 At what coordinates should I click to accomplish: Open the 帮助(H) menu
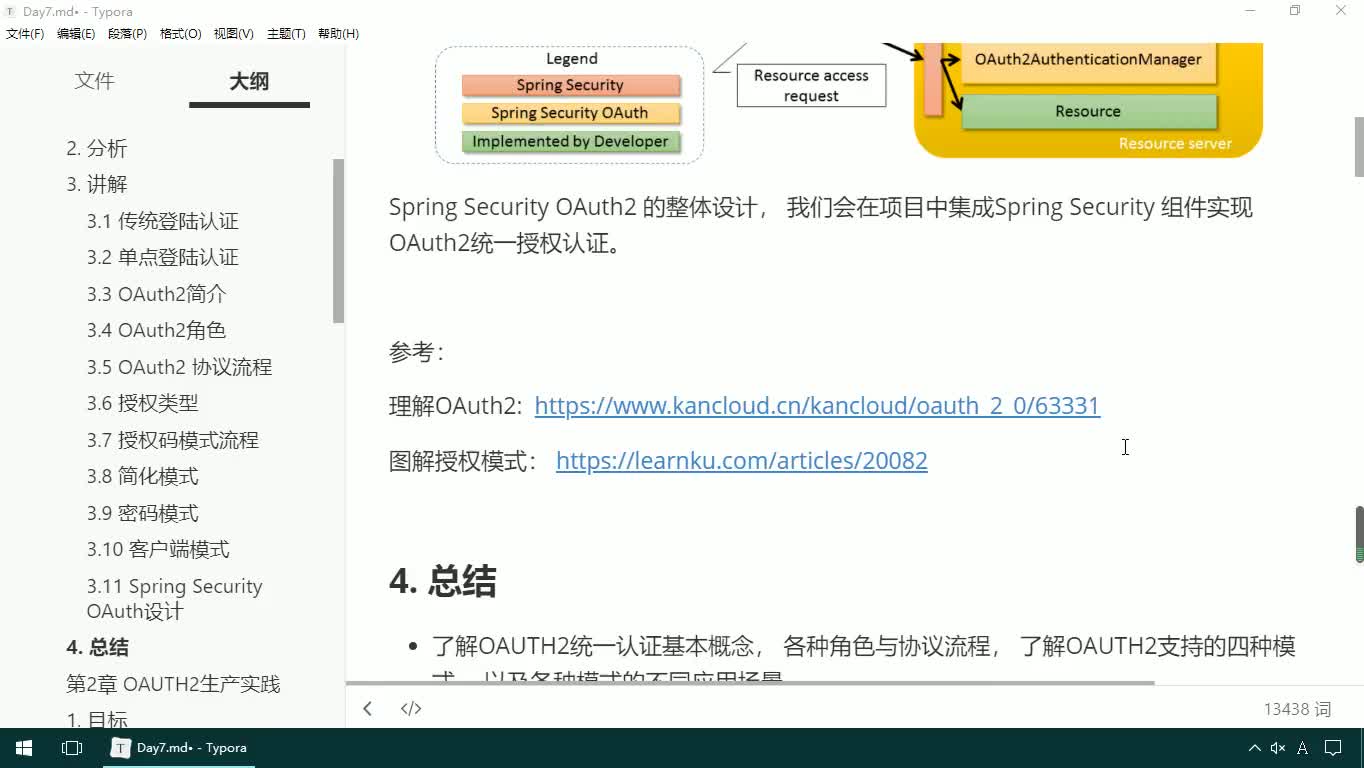tap(338, 34)
